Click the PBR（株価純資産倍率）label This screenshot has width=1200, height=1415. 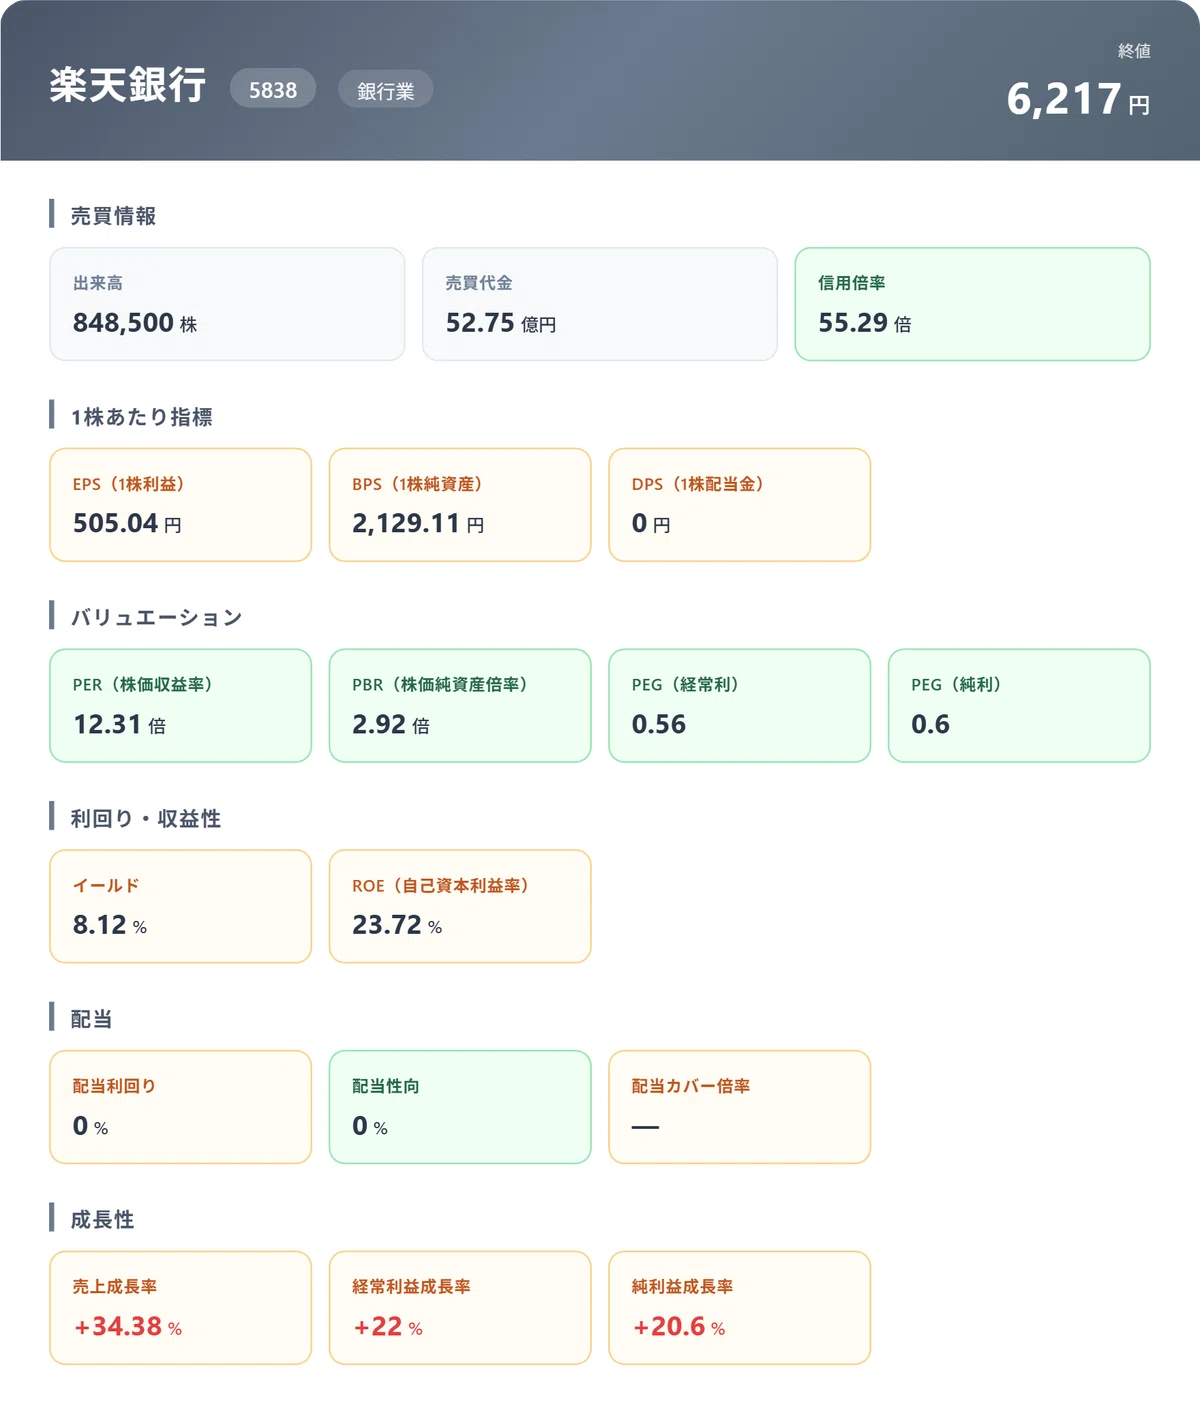(440, 685)
